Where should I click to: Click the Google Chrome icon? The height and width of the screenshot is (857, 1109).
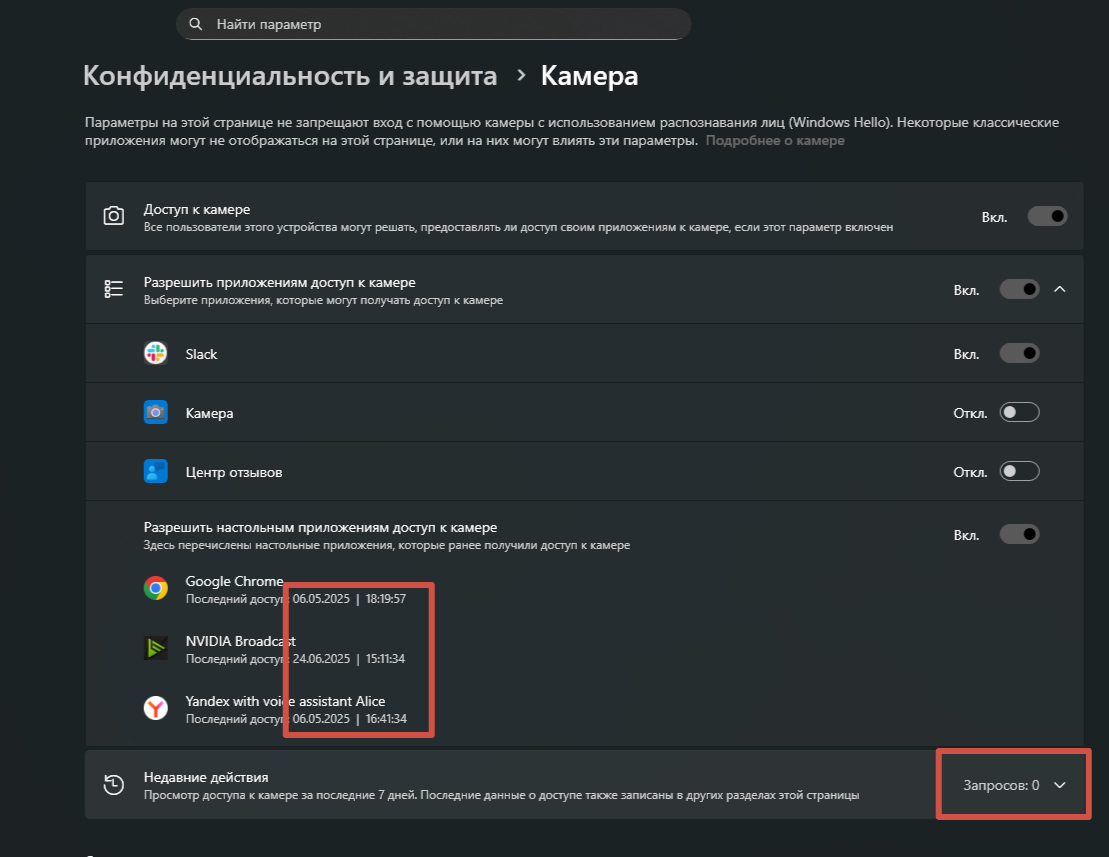click(155, 589)
